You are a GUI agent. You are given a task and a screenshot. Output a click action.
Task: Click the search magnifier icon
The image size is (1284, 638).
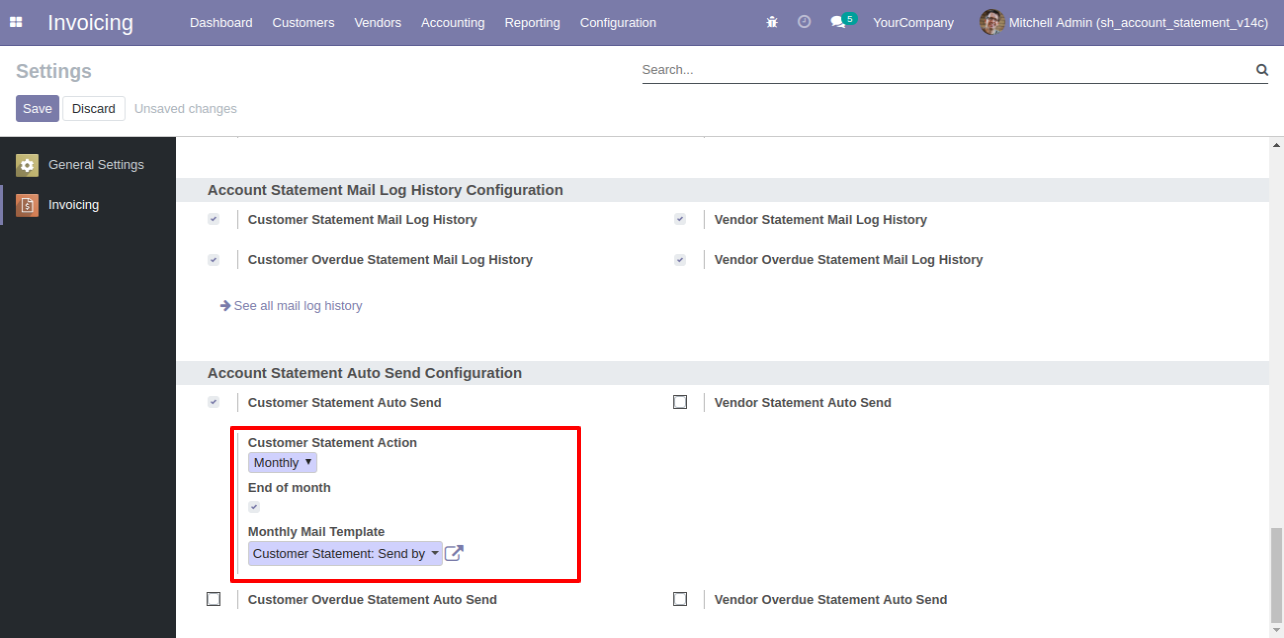[1262, 70]
